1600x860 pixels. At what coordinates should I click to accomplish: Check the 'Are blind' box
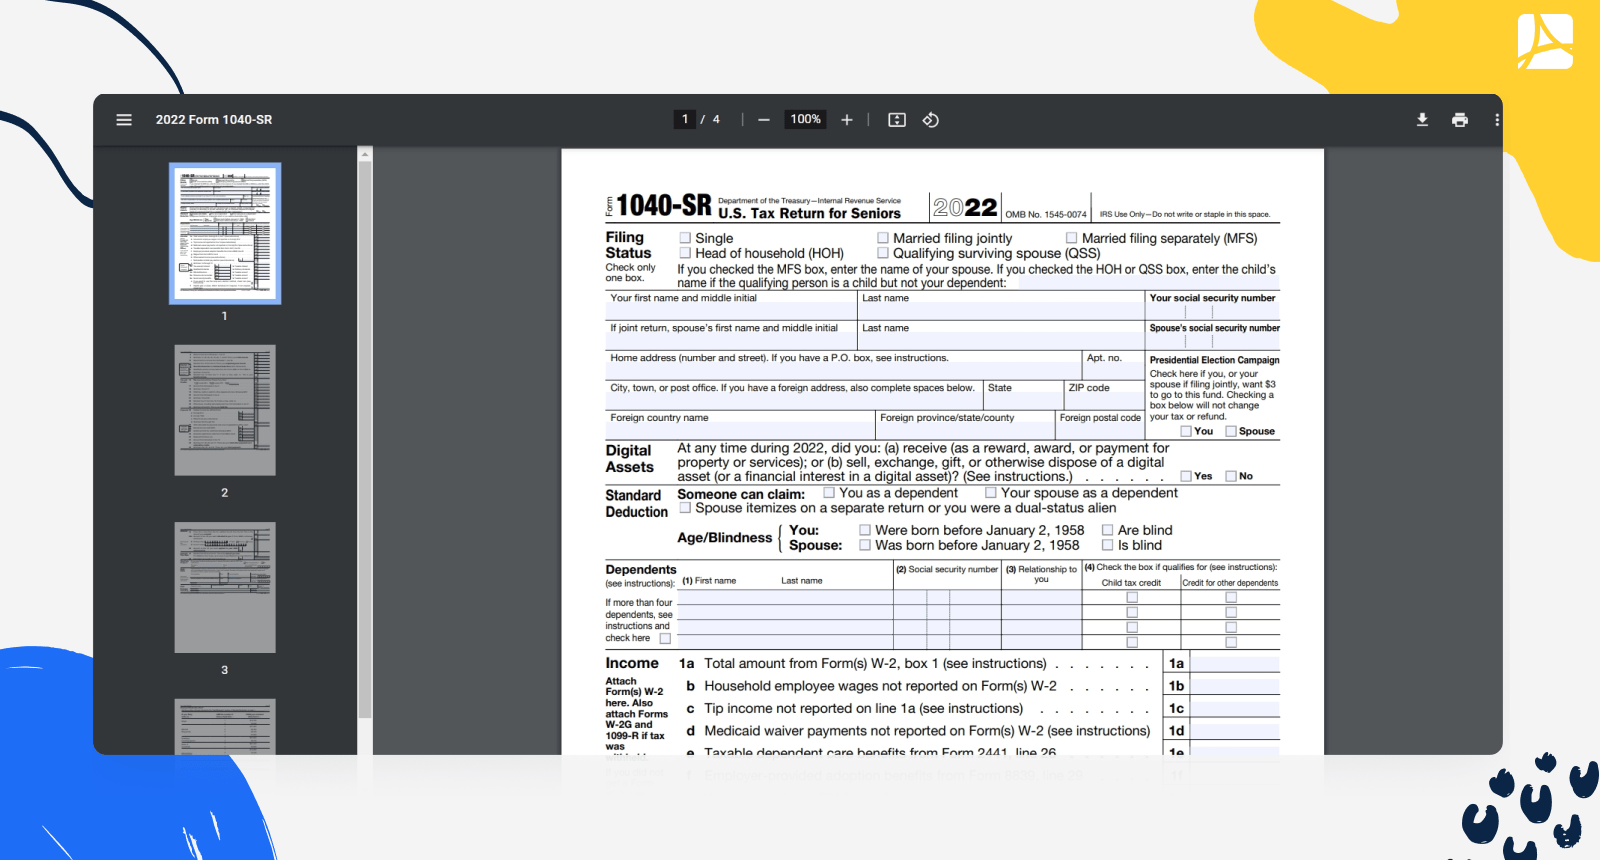(1107, 530)
